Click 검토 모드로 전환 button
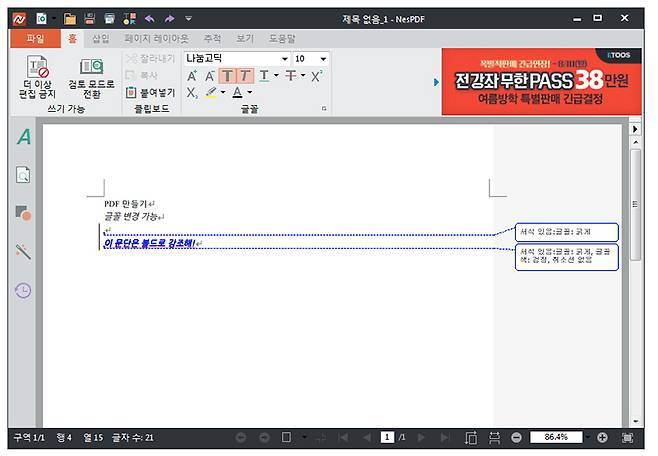658x456 pixels. click(x=91, y=78)
